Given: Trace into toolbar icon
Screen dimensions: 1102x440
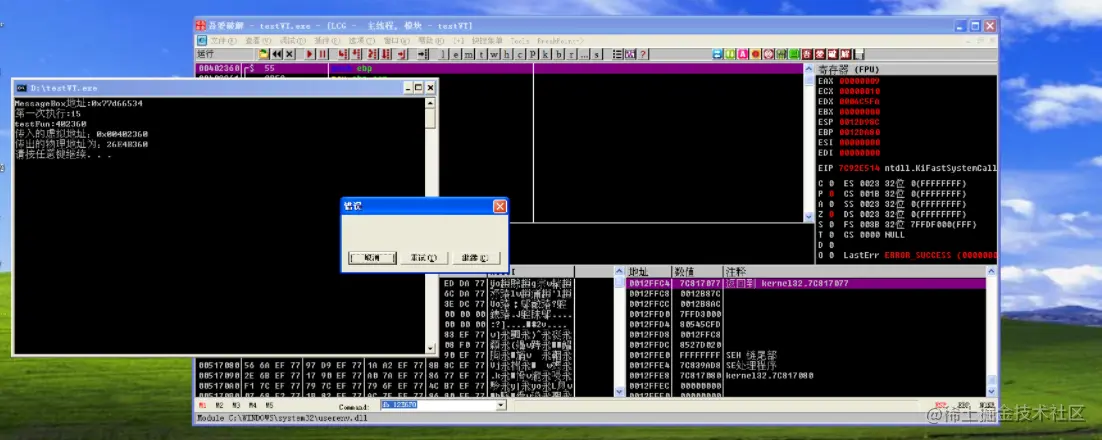Looking at the screenshot, I should point(372,54).
